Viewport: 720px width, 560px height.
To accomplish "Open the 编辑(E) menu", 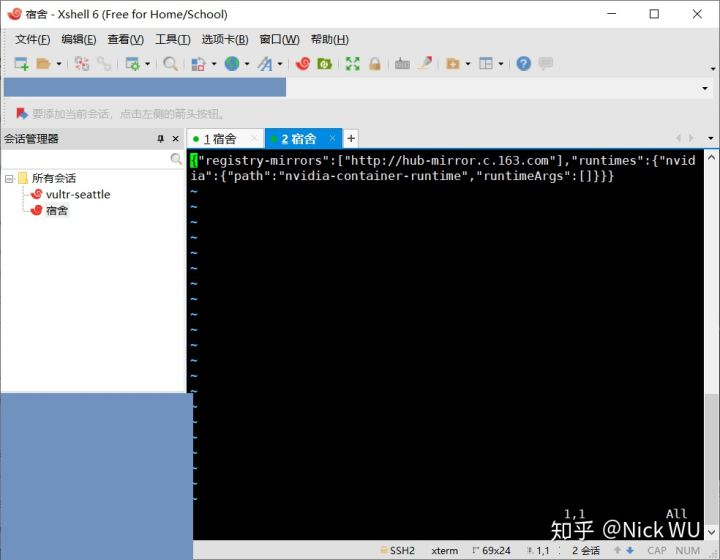I will pos(79,39).
